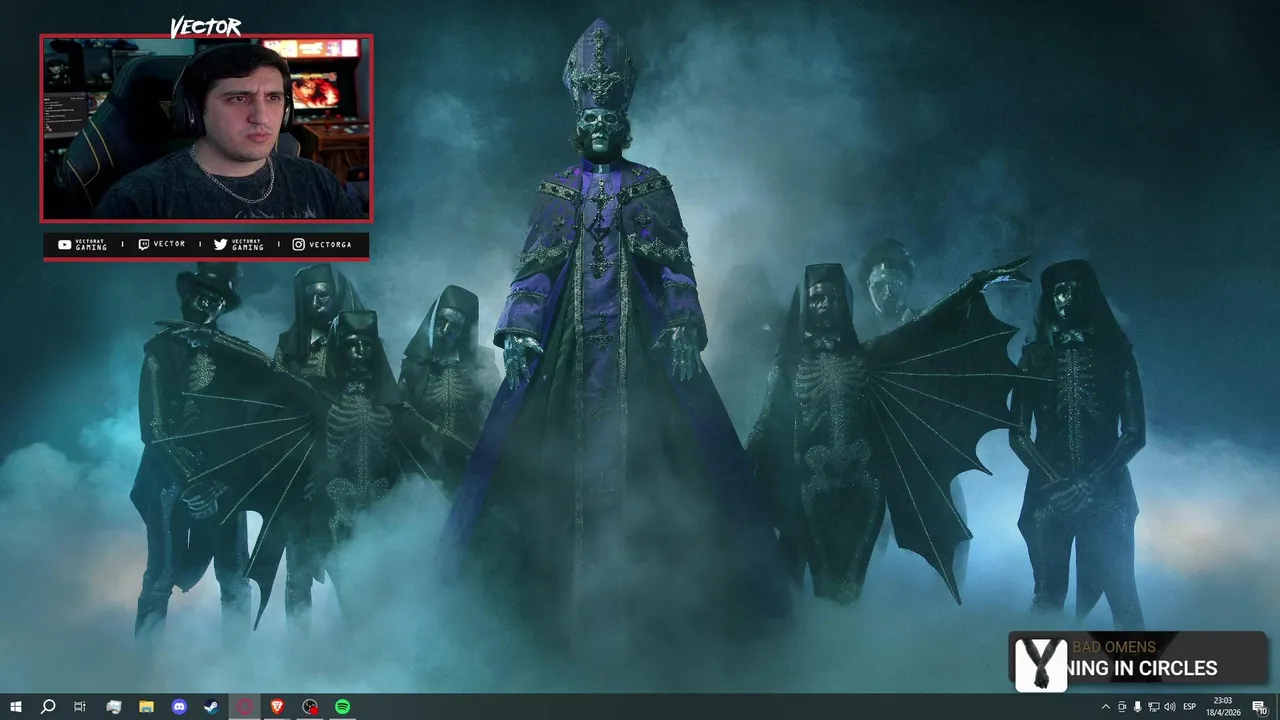Open the notification center with 10 badge
The height and width of the screenshot is (720, 1280).
(1259, 707)
